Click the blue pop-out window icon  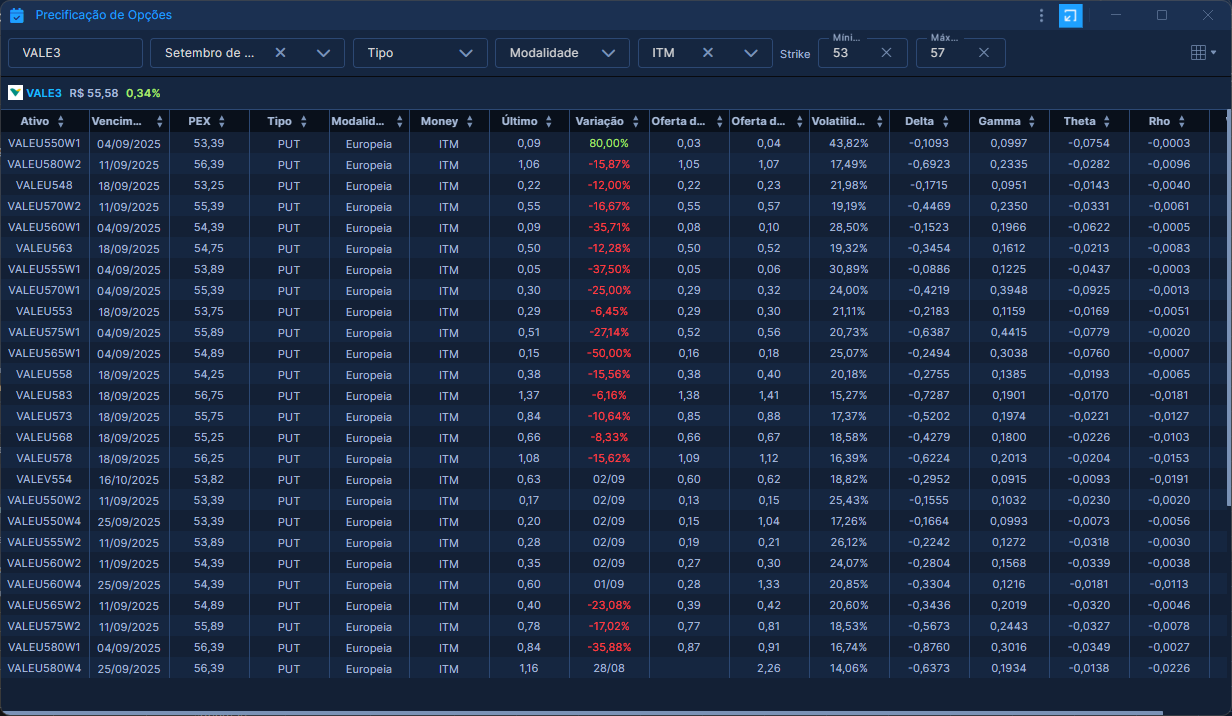(x=1070, y=15)
